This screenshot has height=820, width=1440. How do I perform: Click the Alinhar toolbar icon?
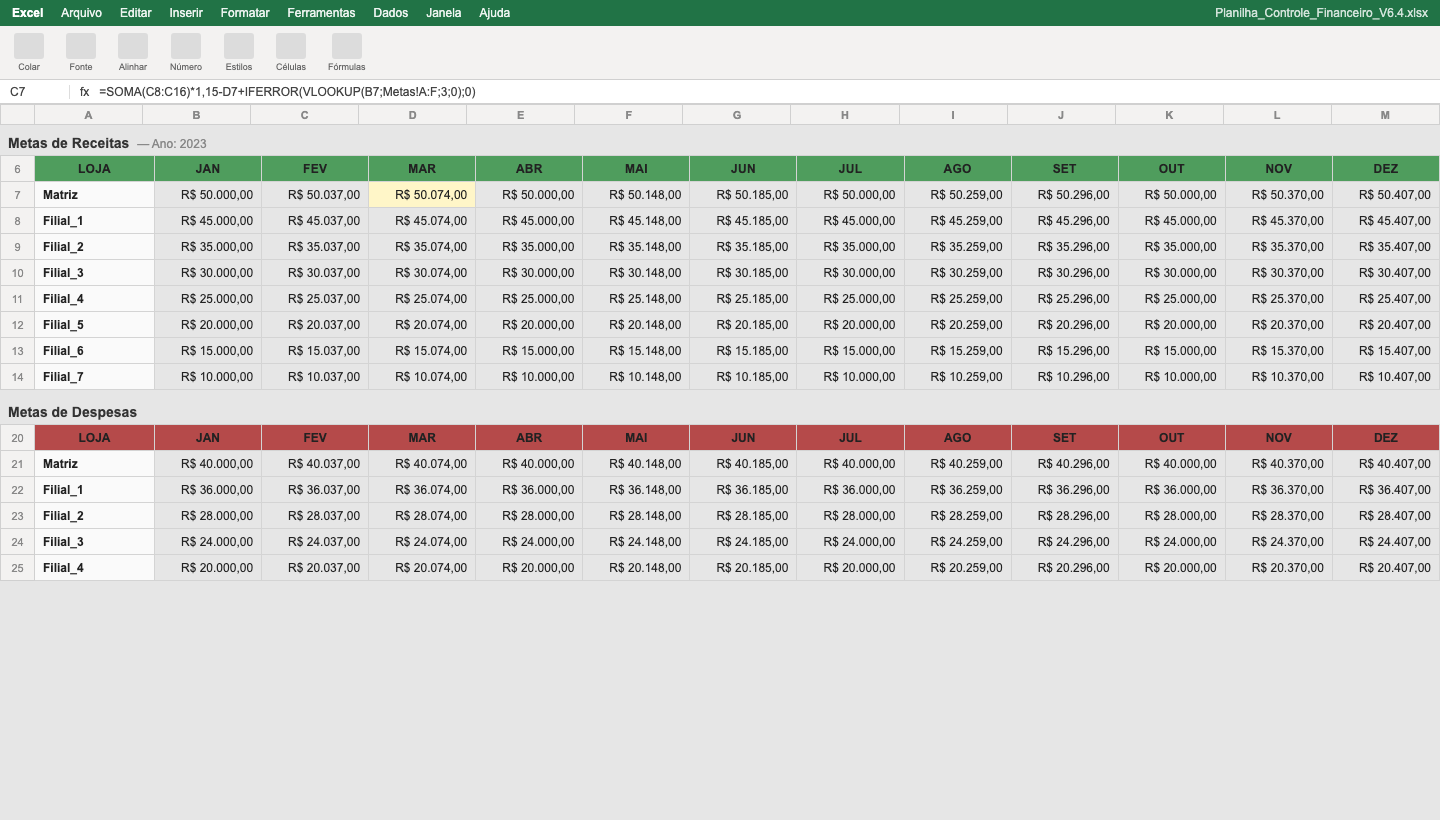coord(133,46)
